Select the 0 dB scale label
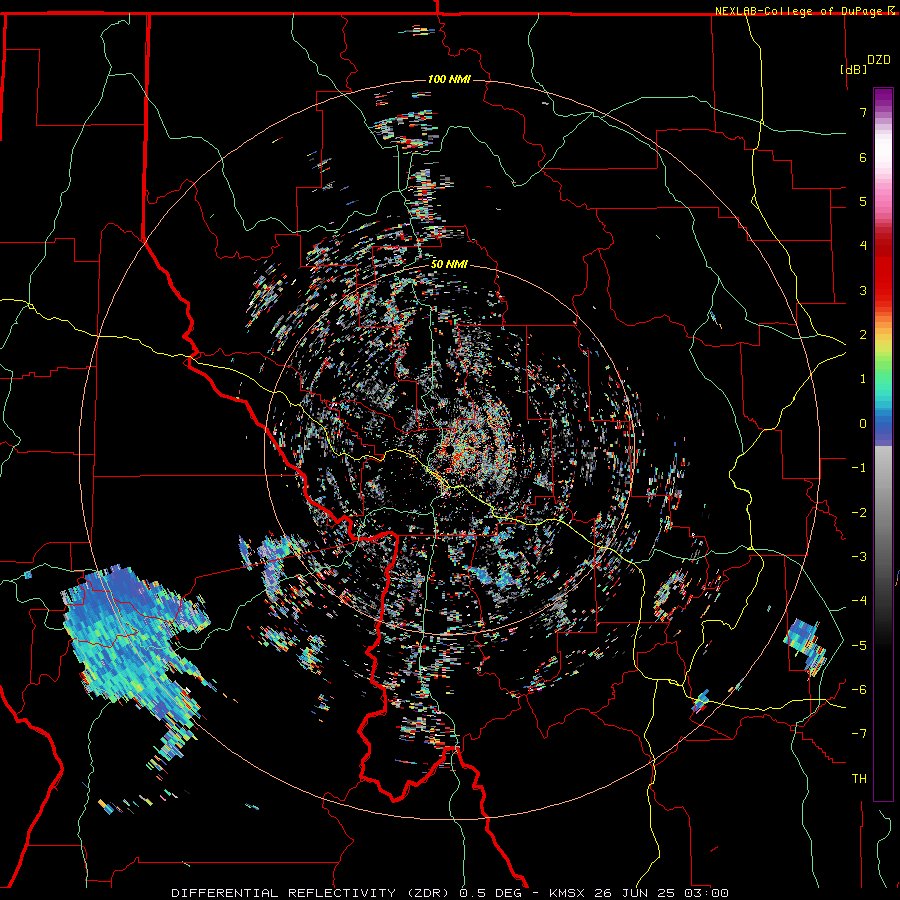Screen dimensions: 900x900 [x=863, y=424]
